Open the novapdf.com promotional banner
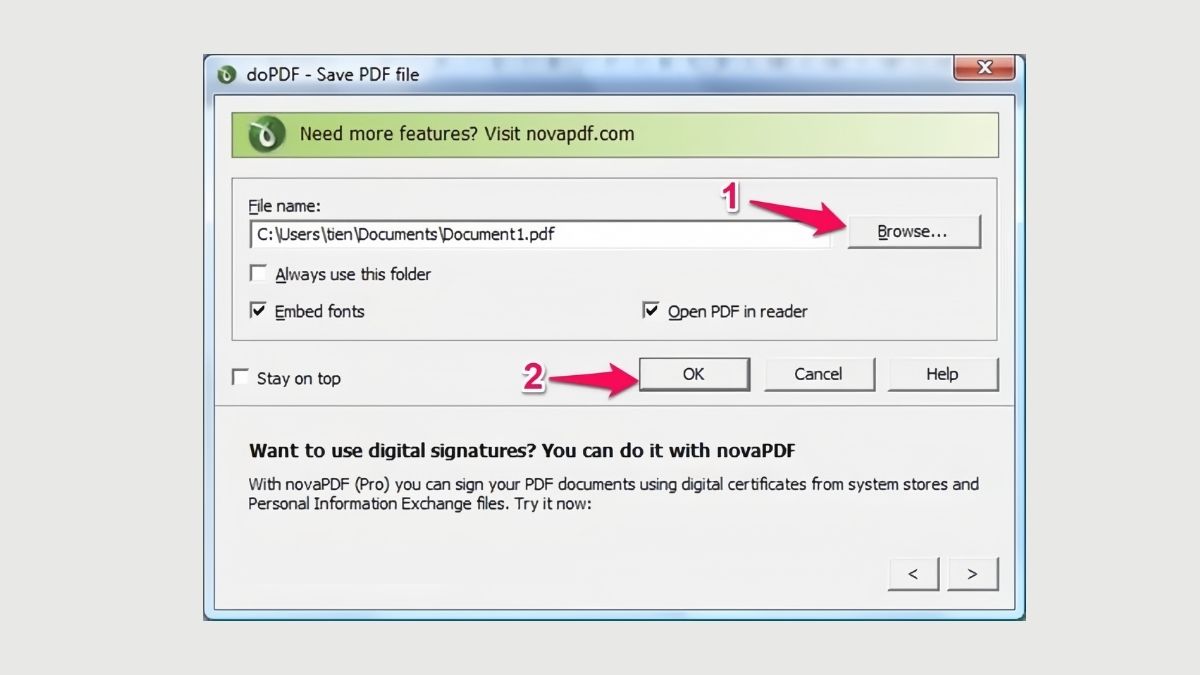Screen dimensions: 1200x675 click(615, 135)
